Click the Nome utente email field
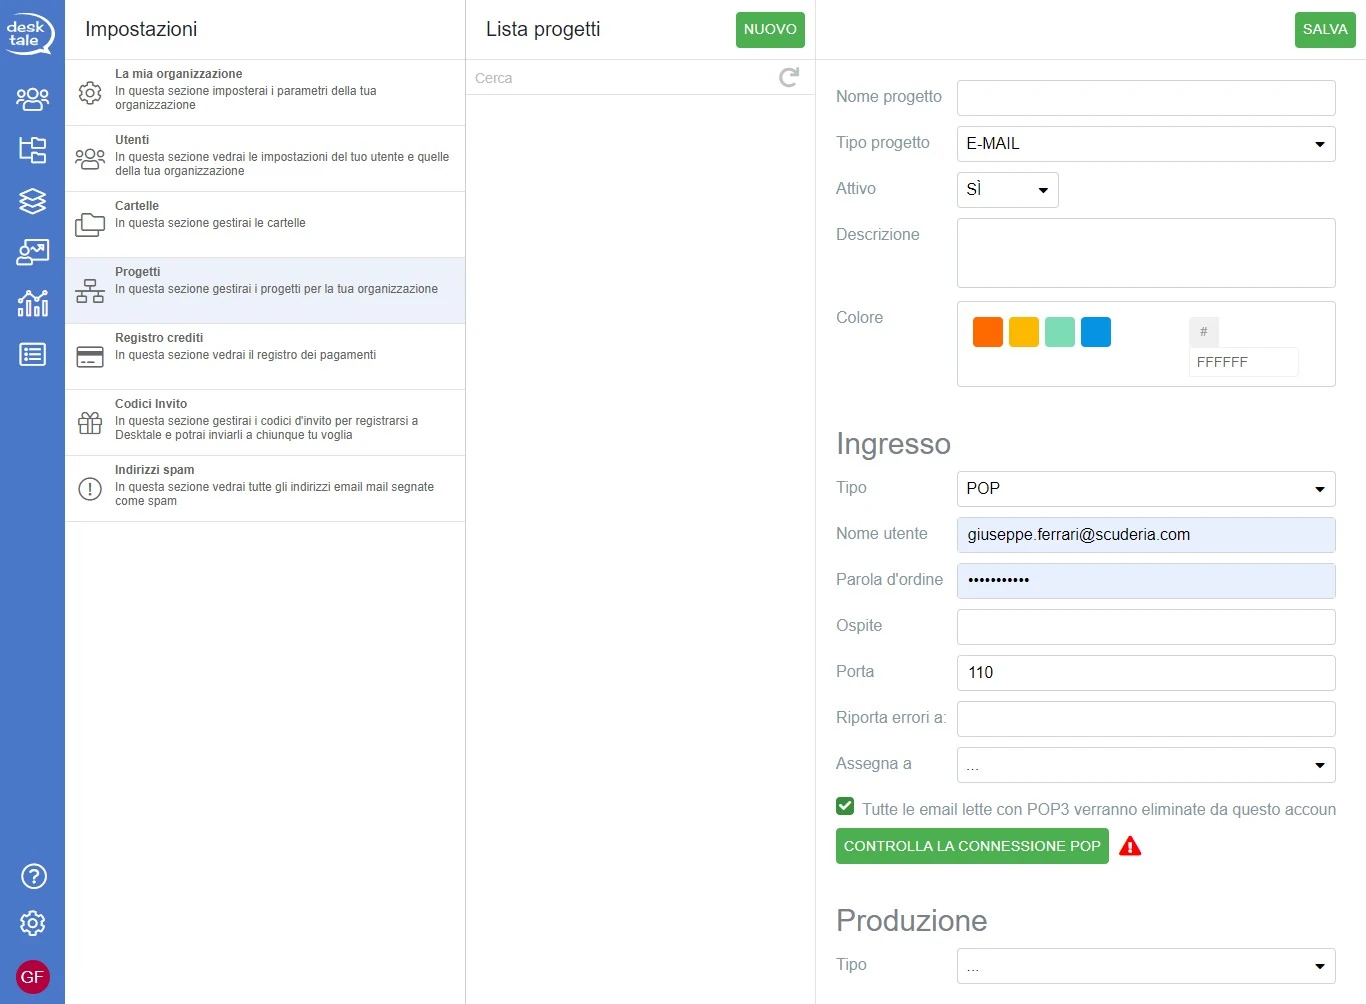This screenshot has width=1366, height=1004. pyautogui.click(x=1146, y=535)
